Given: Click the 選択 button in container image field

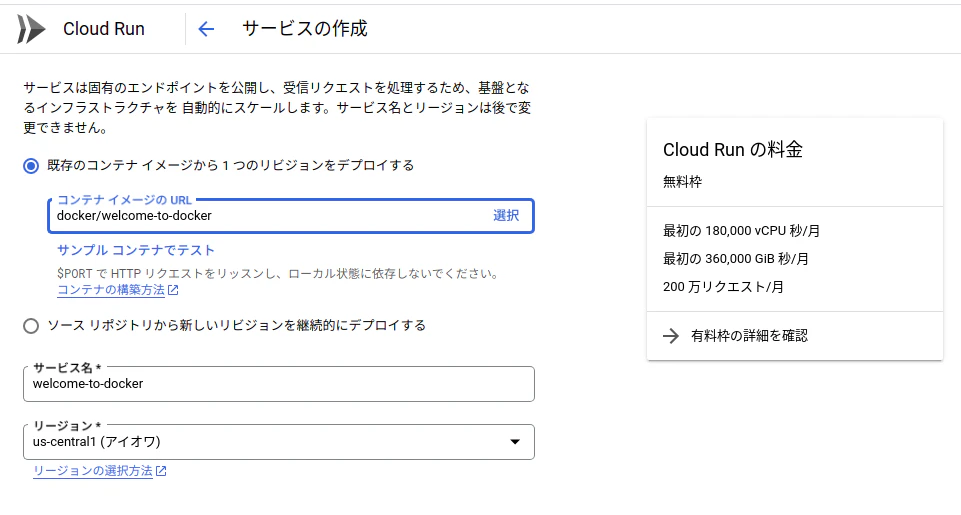Looking at the screenshot, I should (x=506, y=215).
